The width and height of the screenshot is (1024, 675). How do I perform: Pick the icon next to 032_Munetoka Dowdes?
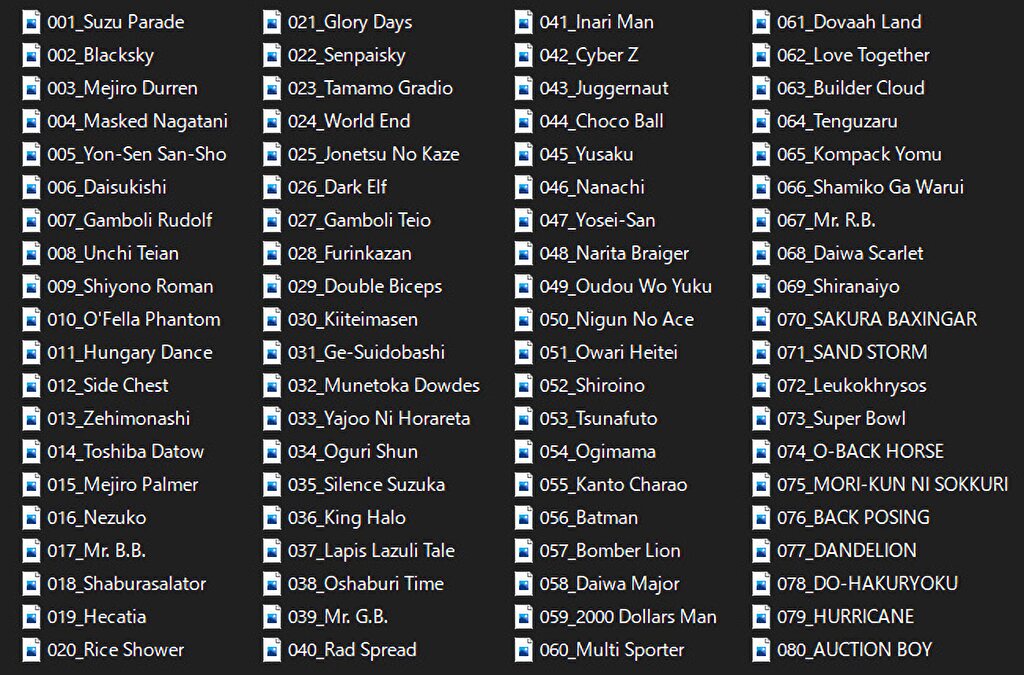272,386
